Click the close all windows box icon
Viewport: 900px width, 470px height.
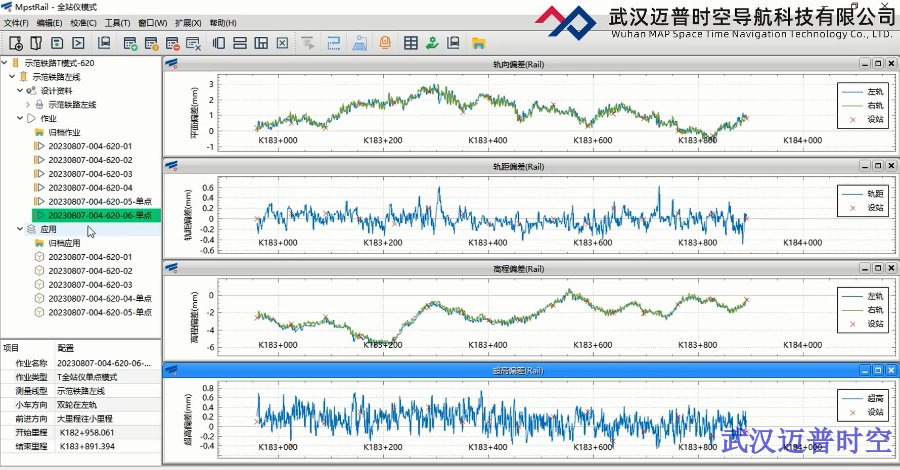point(282,43)
